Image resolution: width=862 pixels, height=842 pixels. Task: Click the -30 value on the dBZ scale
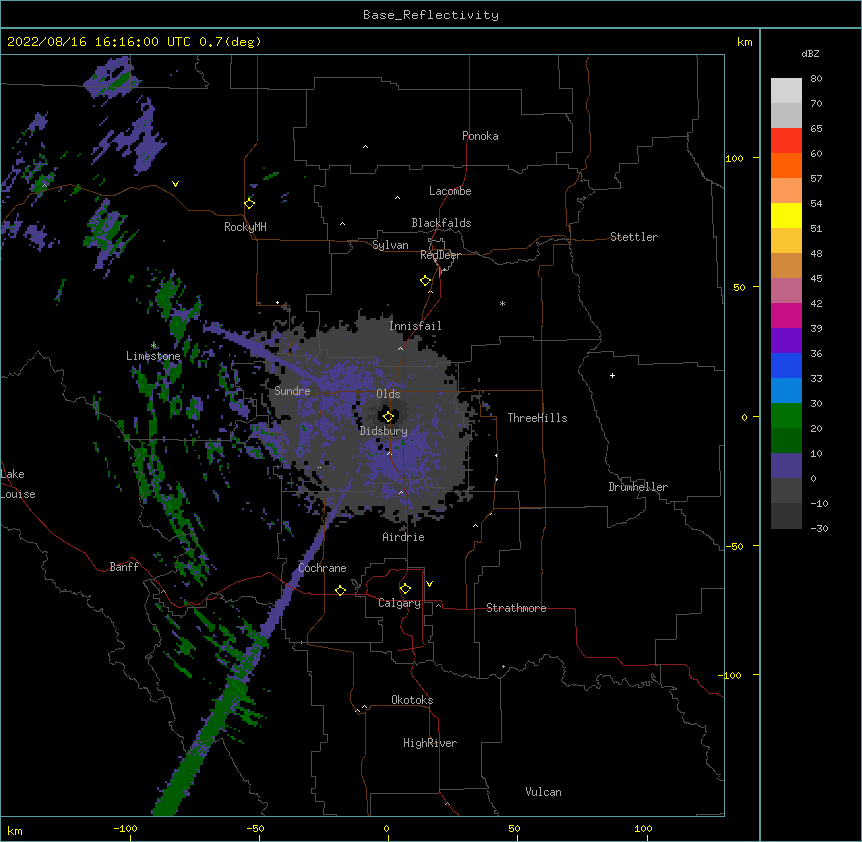point(819,529)
